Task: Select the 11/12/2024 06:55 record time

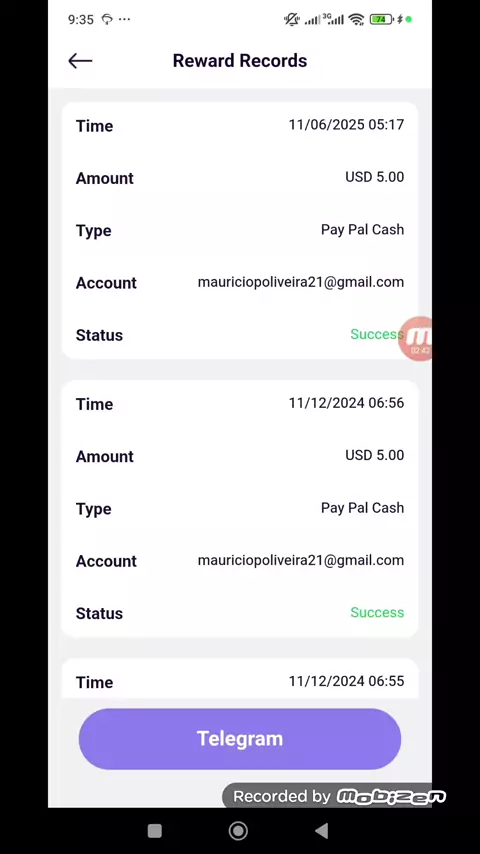Action: pos(346,681)
